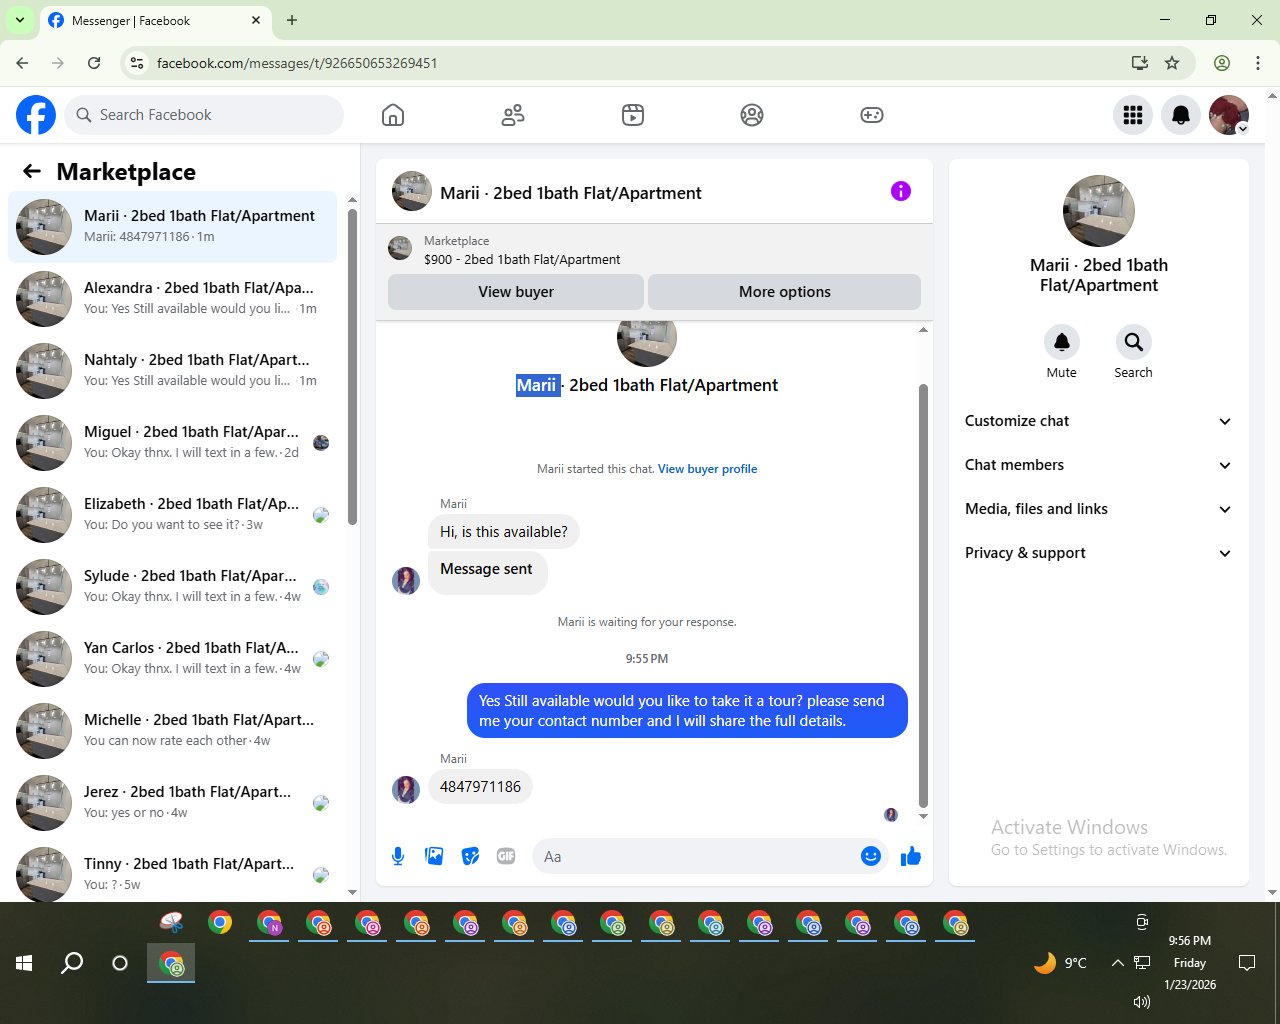Click the install app icon in address bar
This screenshot has width=1280, height=1024.
pyautogui.click(x=1139, y=63)
